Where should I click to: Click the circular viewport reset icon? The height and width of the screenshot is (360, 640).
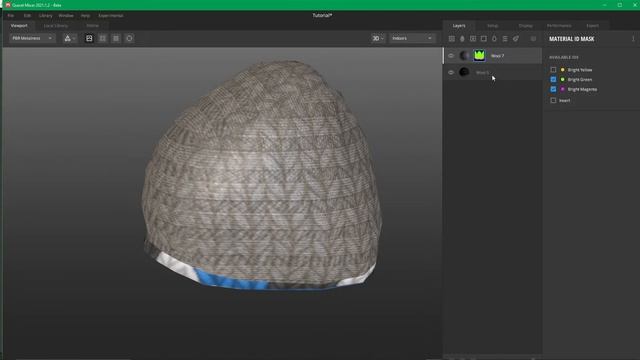coord(129,38)
